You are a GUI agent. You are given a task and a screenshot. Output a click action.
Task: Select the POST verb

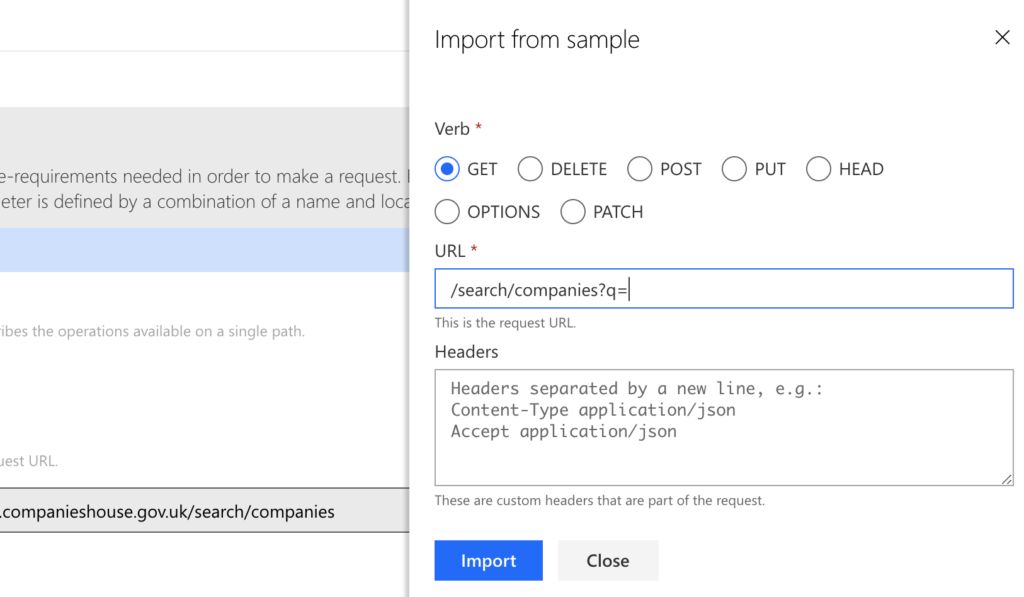click(639, 169)
